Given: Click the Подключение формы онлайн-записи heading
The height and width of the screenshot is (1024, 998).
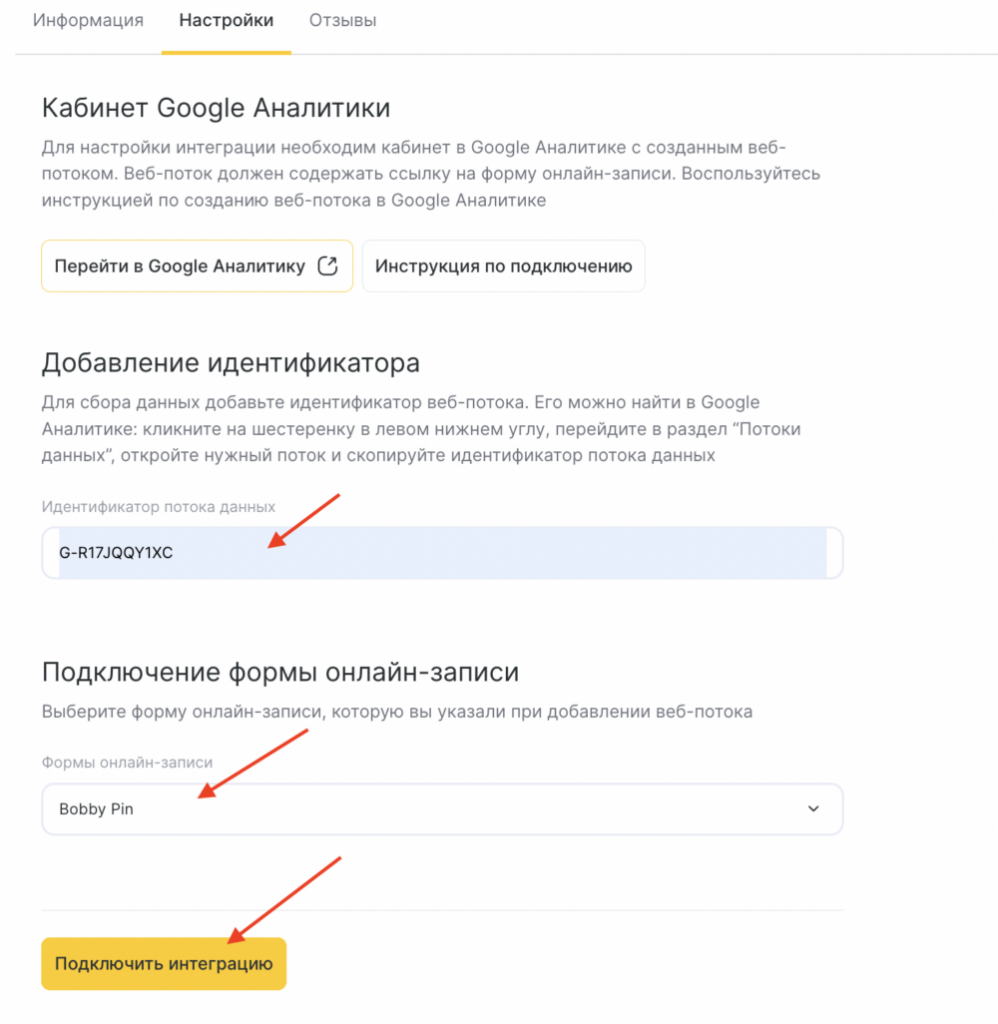Looking at the screenshot, I should (280, 671).
